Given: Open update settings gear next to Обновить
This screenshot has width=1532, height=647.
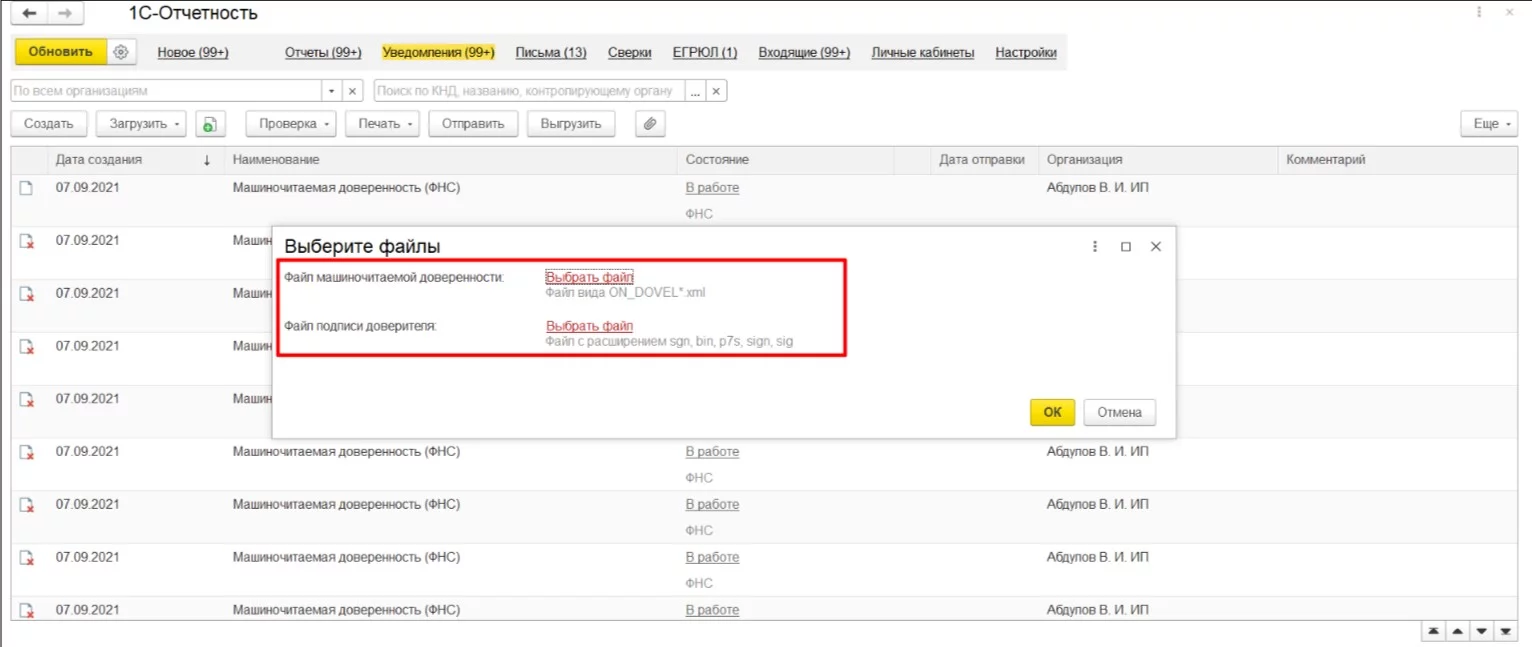Looking at the screenshot, I should pyautogui.click(x=121, y=52).
